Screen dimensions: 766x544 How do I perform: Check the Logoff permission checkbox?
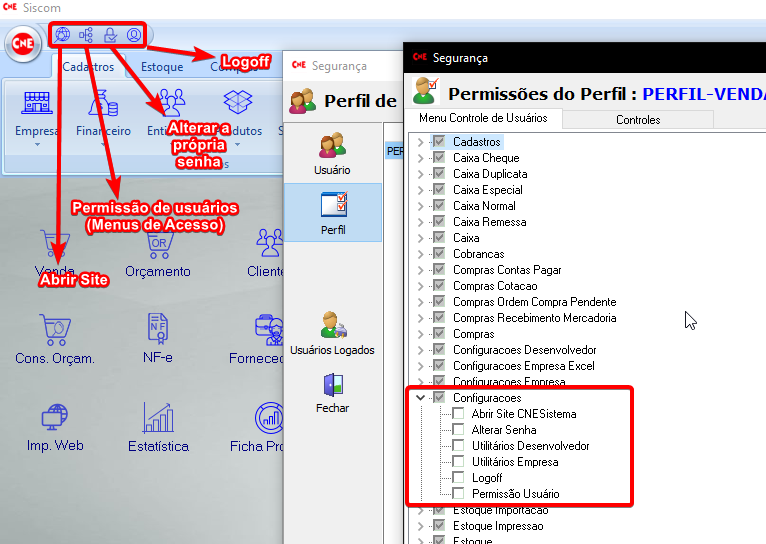click(458, 478)
